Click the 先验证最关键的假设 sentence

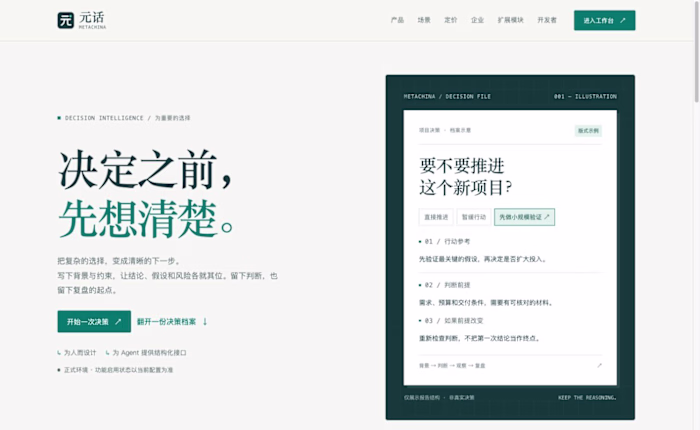[x=483, y=259]
